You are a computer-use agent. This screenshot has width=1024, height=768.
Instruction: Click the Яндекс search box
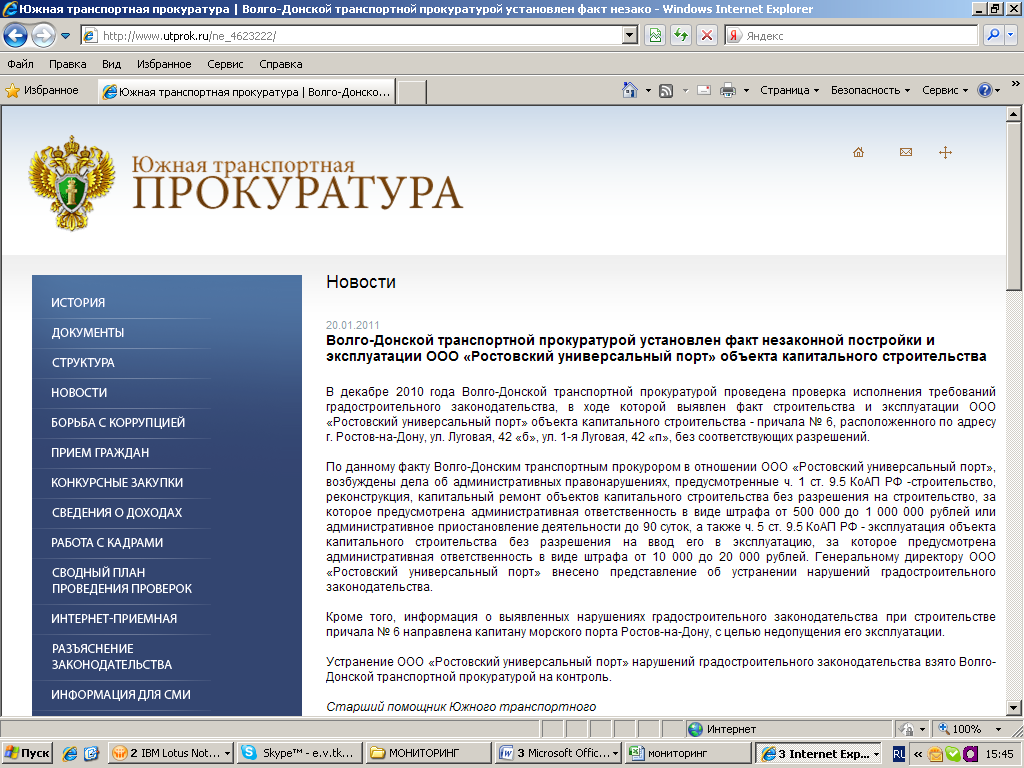coord(852,36)
